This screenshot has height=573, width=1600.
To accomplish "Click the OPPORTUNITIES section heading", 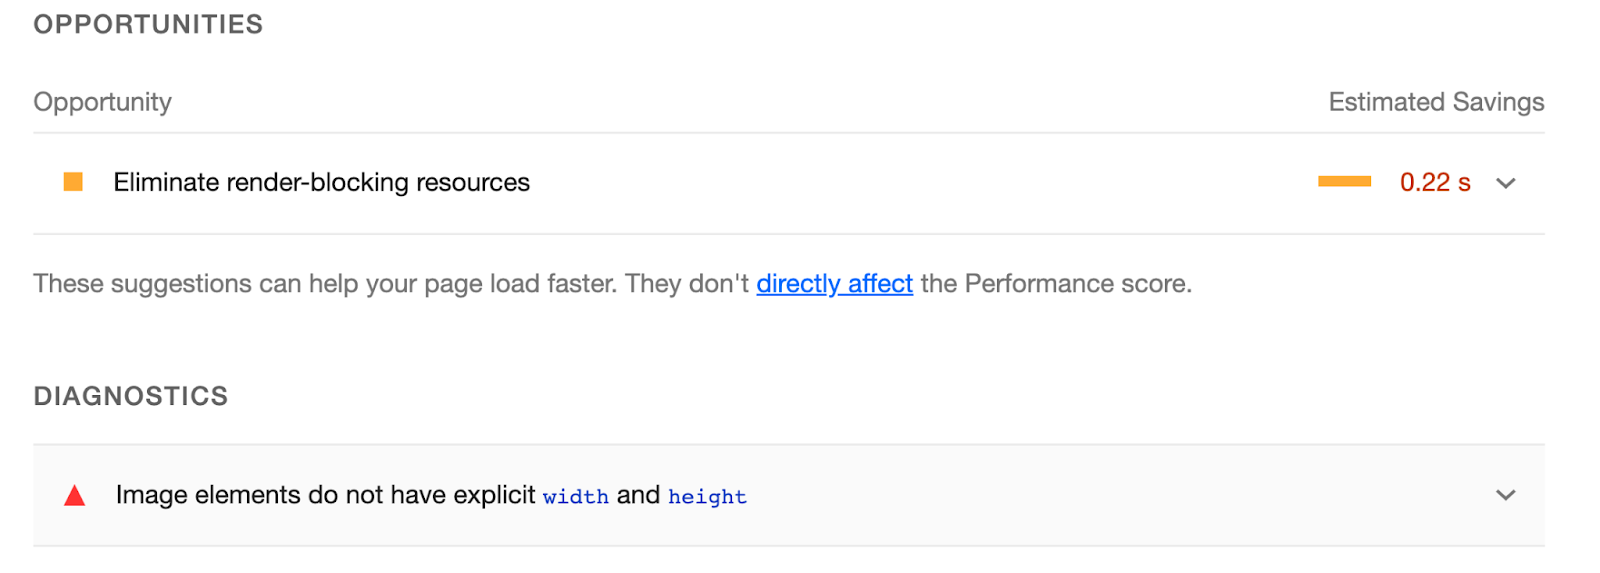I will tap(148, 25).
